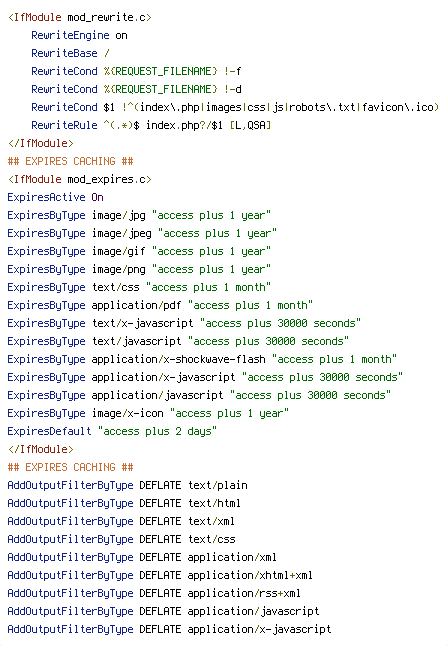Click the RewriteEngine on directive

tap(79, 35)
